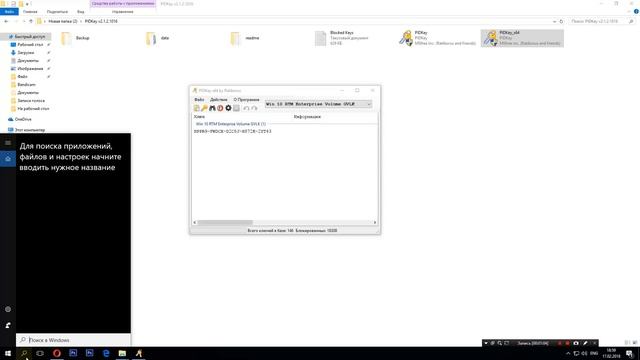
Task: Click the search panel home icon
Action: pyautogui.click(x=8, y=158)
